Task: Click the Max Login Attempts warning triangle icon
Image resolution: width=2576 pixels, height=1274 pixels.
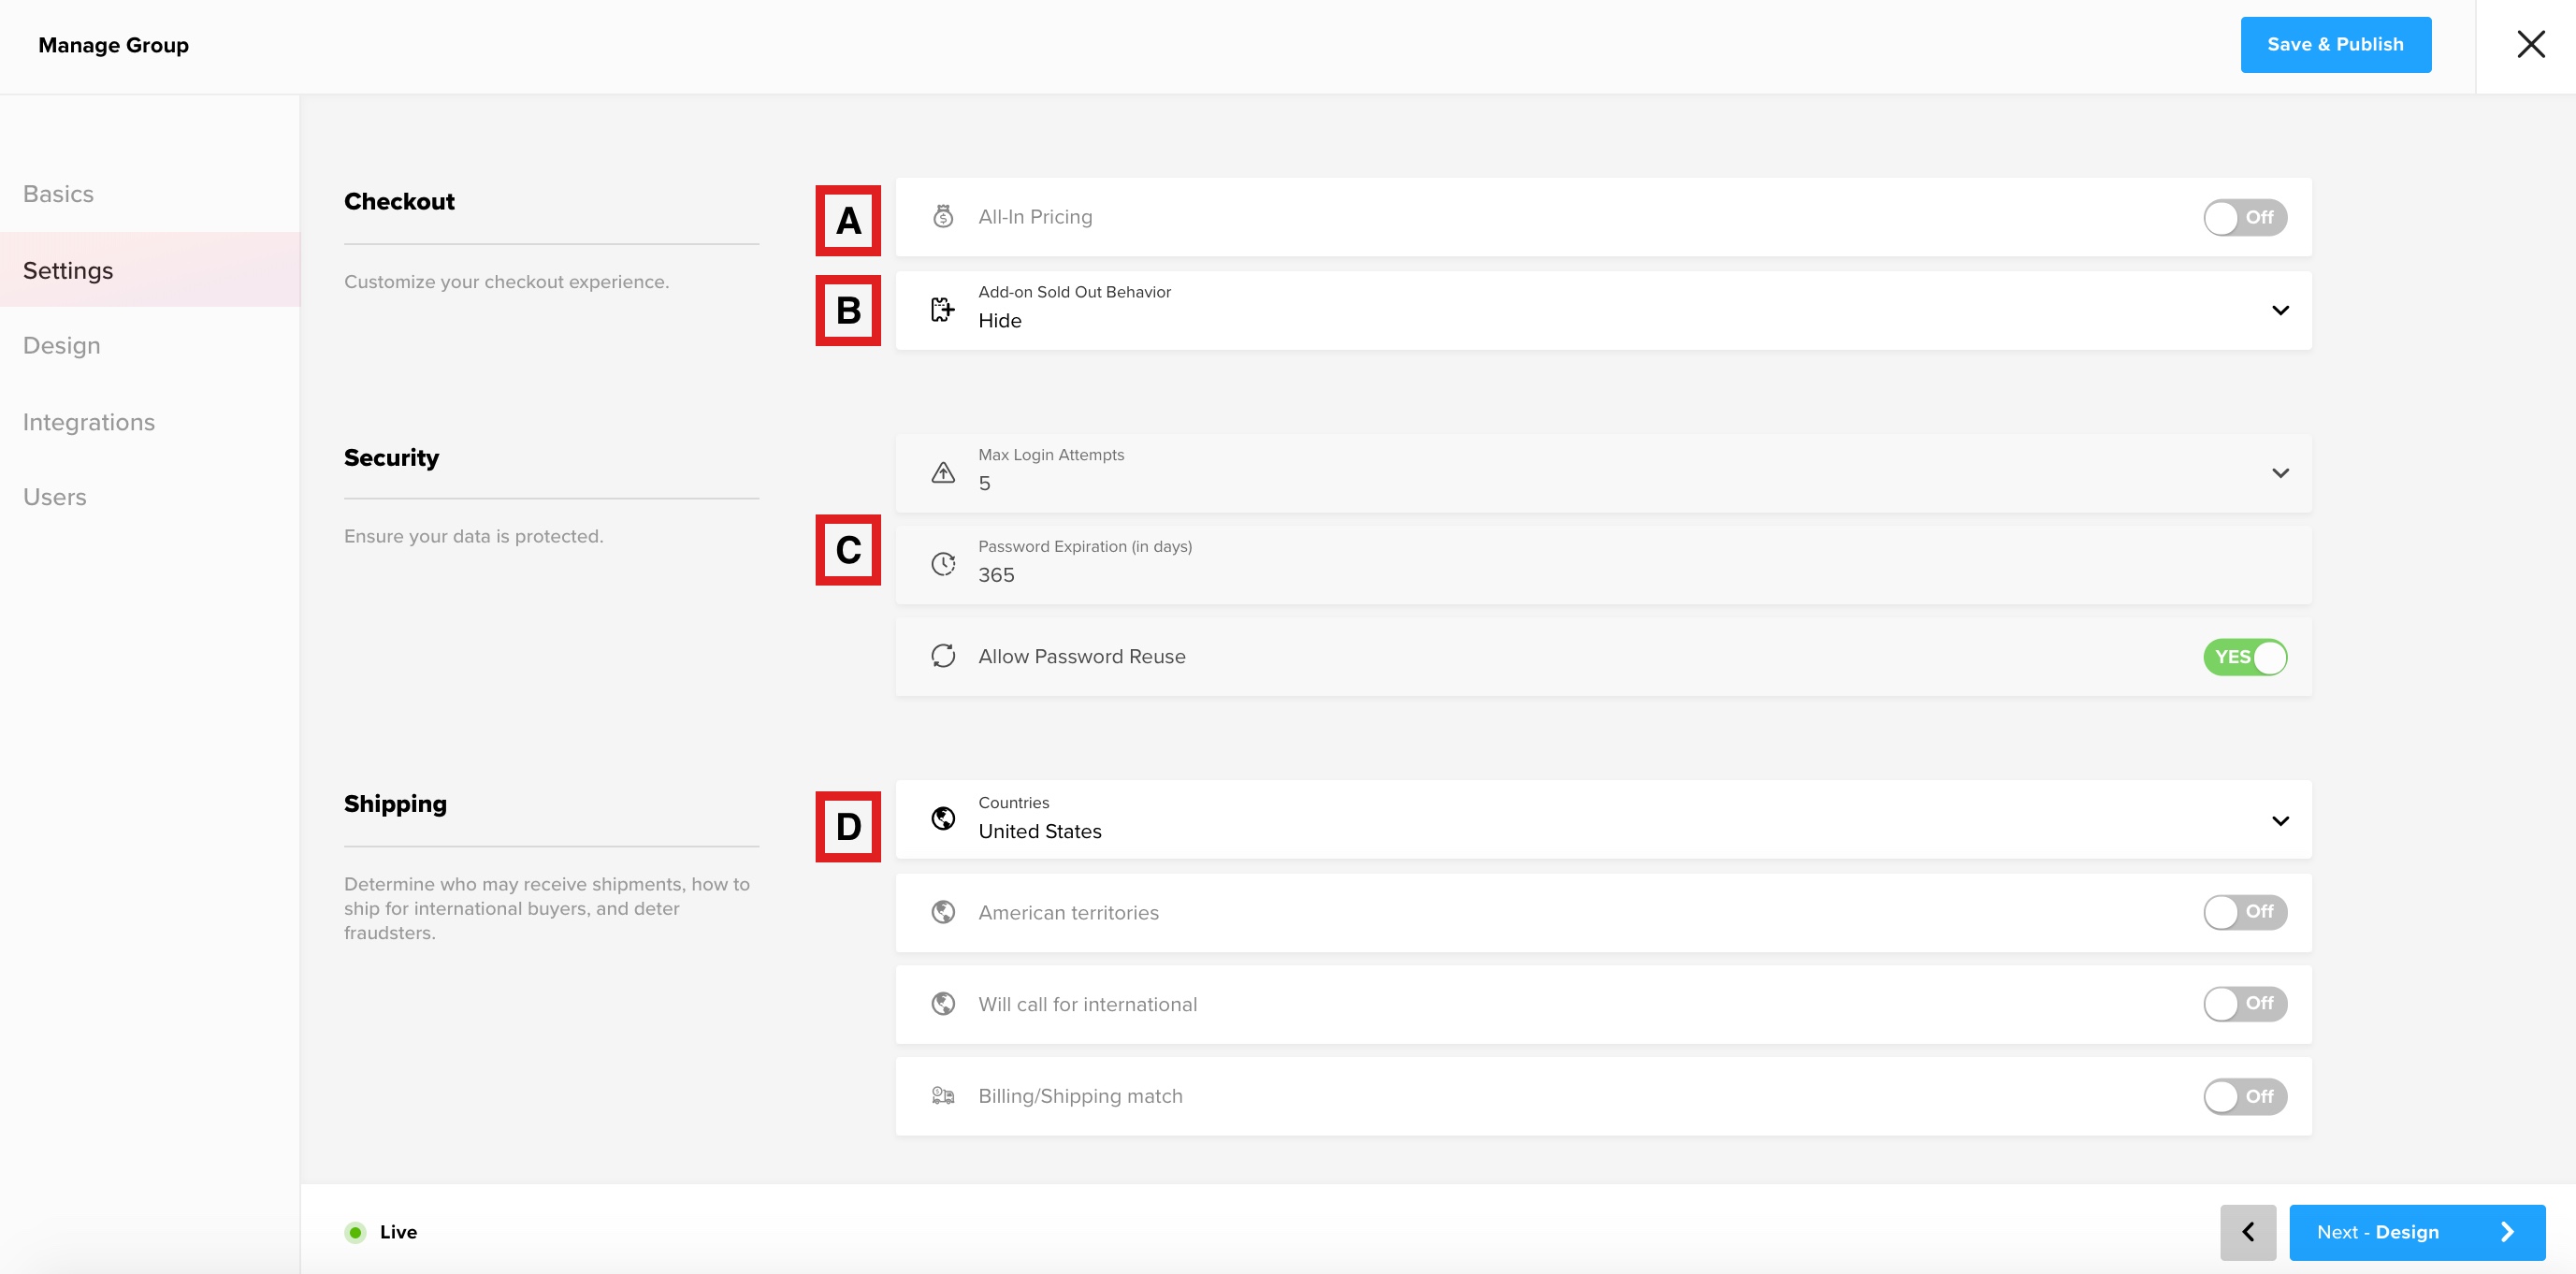Action: pos(943,473)
